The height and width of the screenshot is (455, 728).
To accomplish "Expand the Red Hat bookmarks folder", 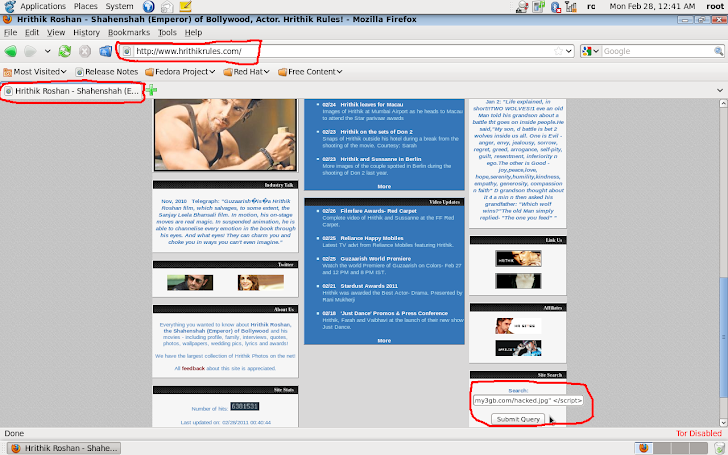I will pos(246,72).
